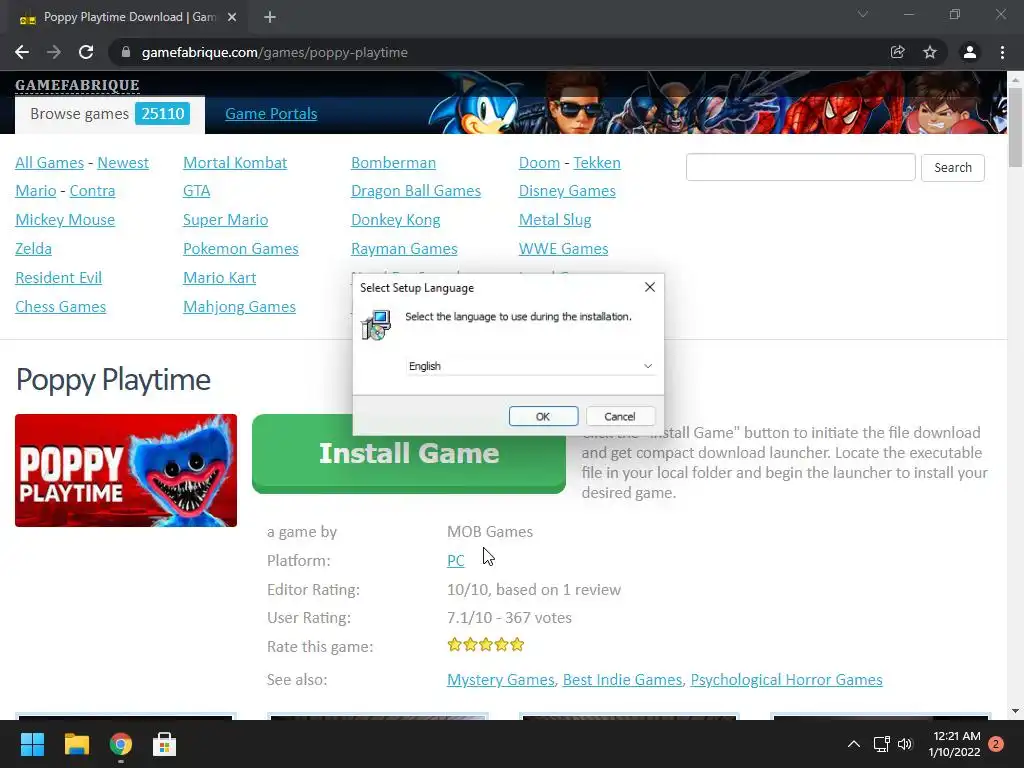This screenshot has width=1024, height=768.
Task: Cancel the language setup dialog
Action: point(620,417)
